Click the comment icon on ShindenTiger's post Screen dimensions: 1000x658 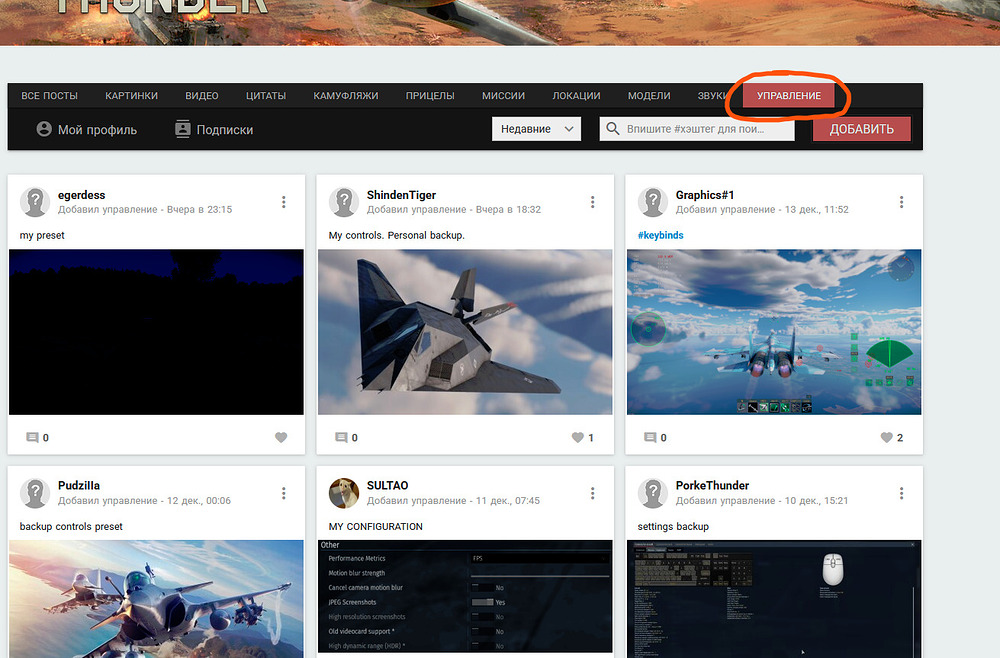[x=341, y=438]
